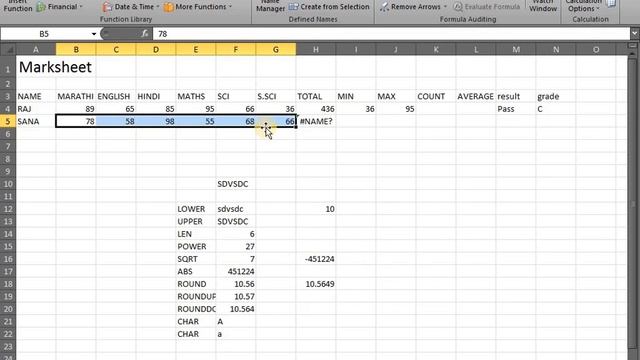Click the Insert Function button in ribbon

click(18, 6)
